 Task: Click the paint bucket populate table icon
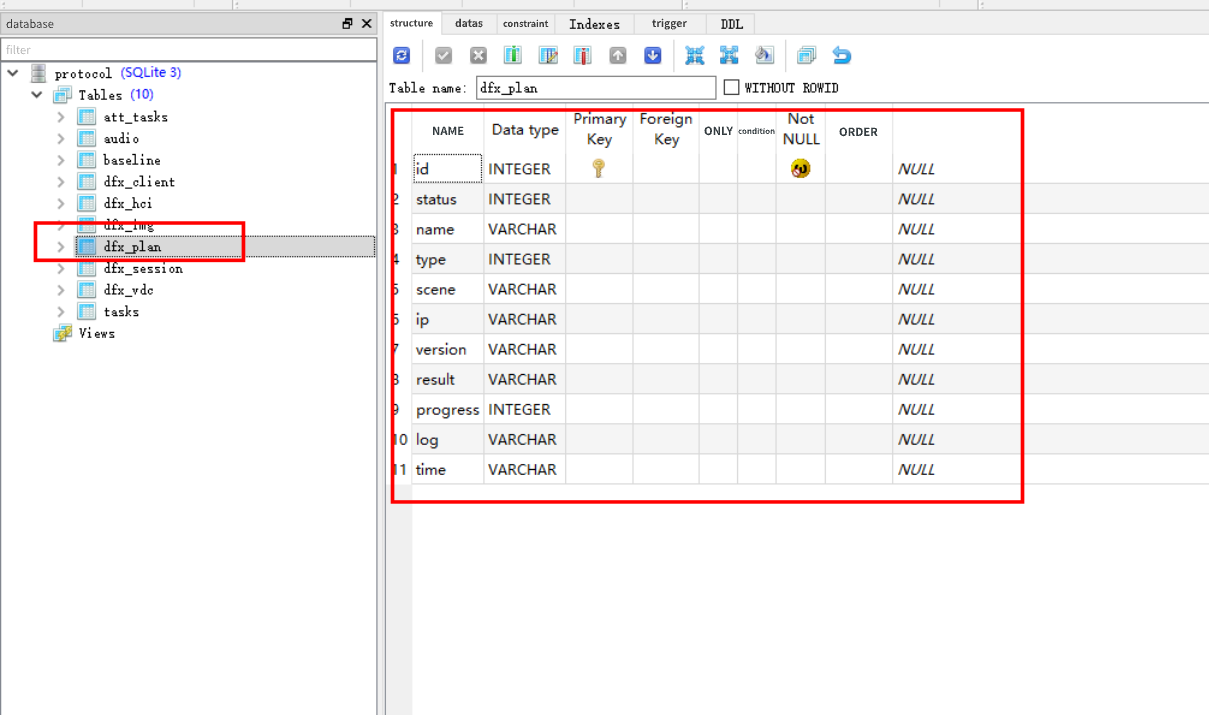[x=764, y=56]
